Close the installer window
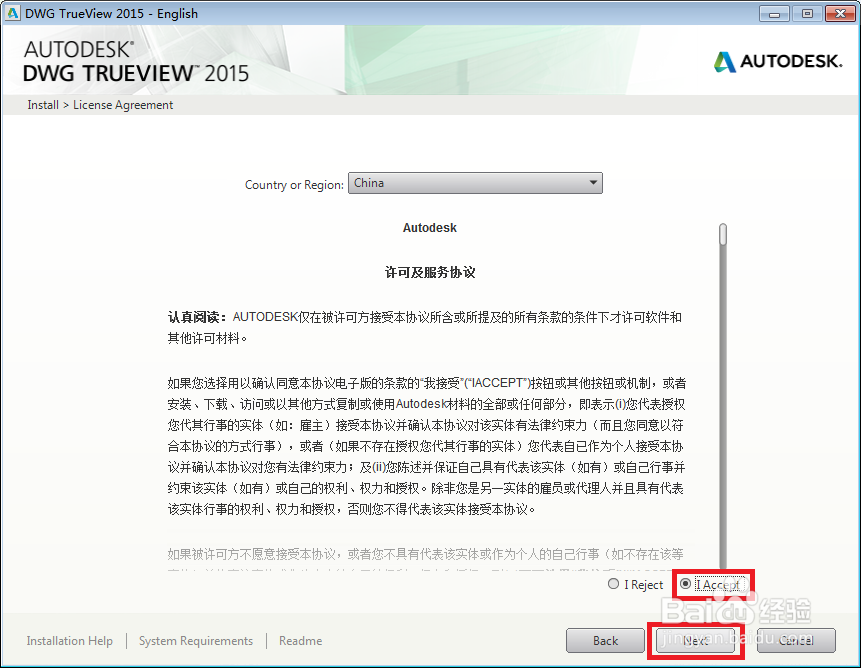This screenshot has height=668, width=861. pos(840,14)
